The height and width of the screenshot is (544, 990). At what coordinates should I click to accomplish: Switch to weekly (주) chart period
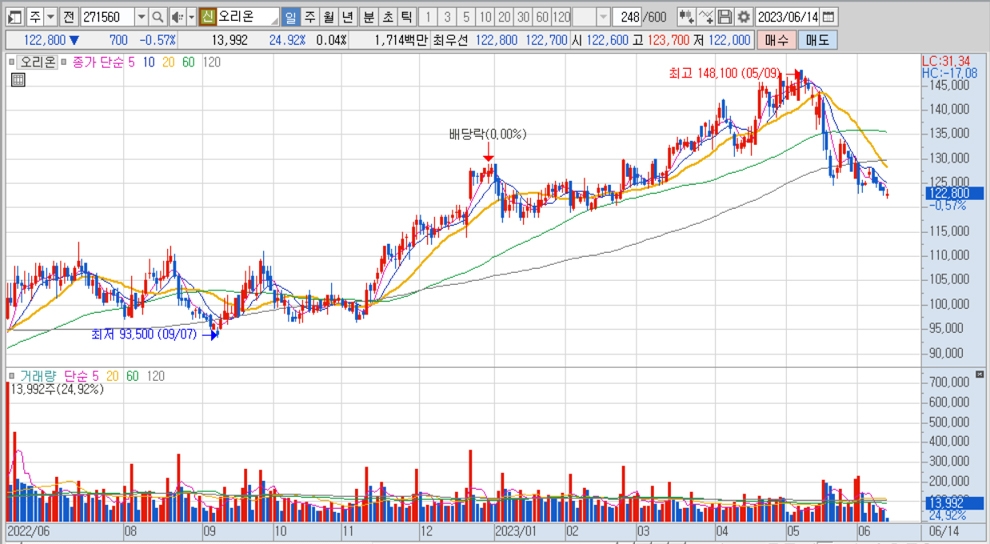[x=309, y=17]
